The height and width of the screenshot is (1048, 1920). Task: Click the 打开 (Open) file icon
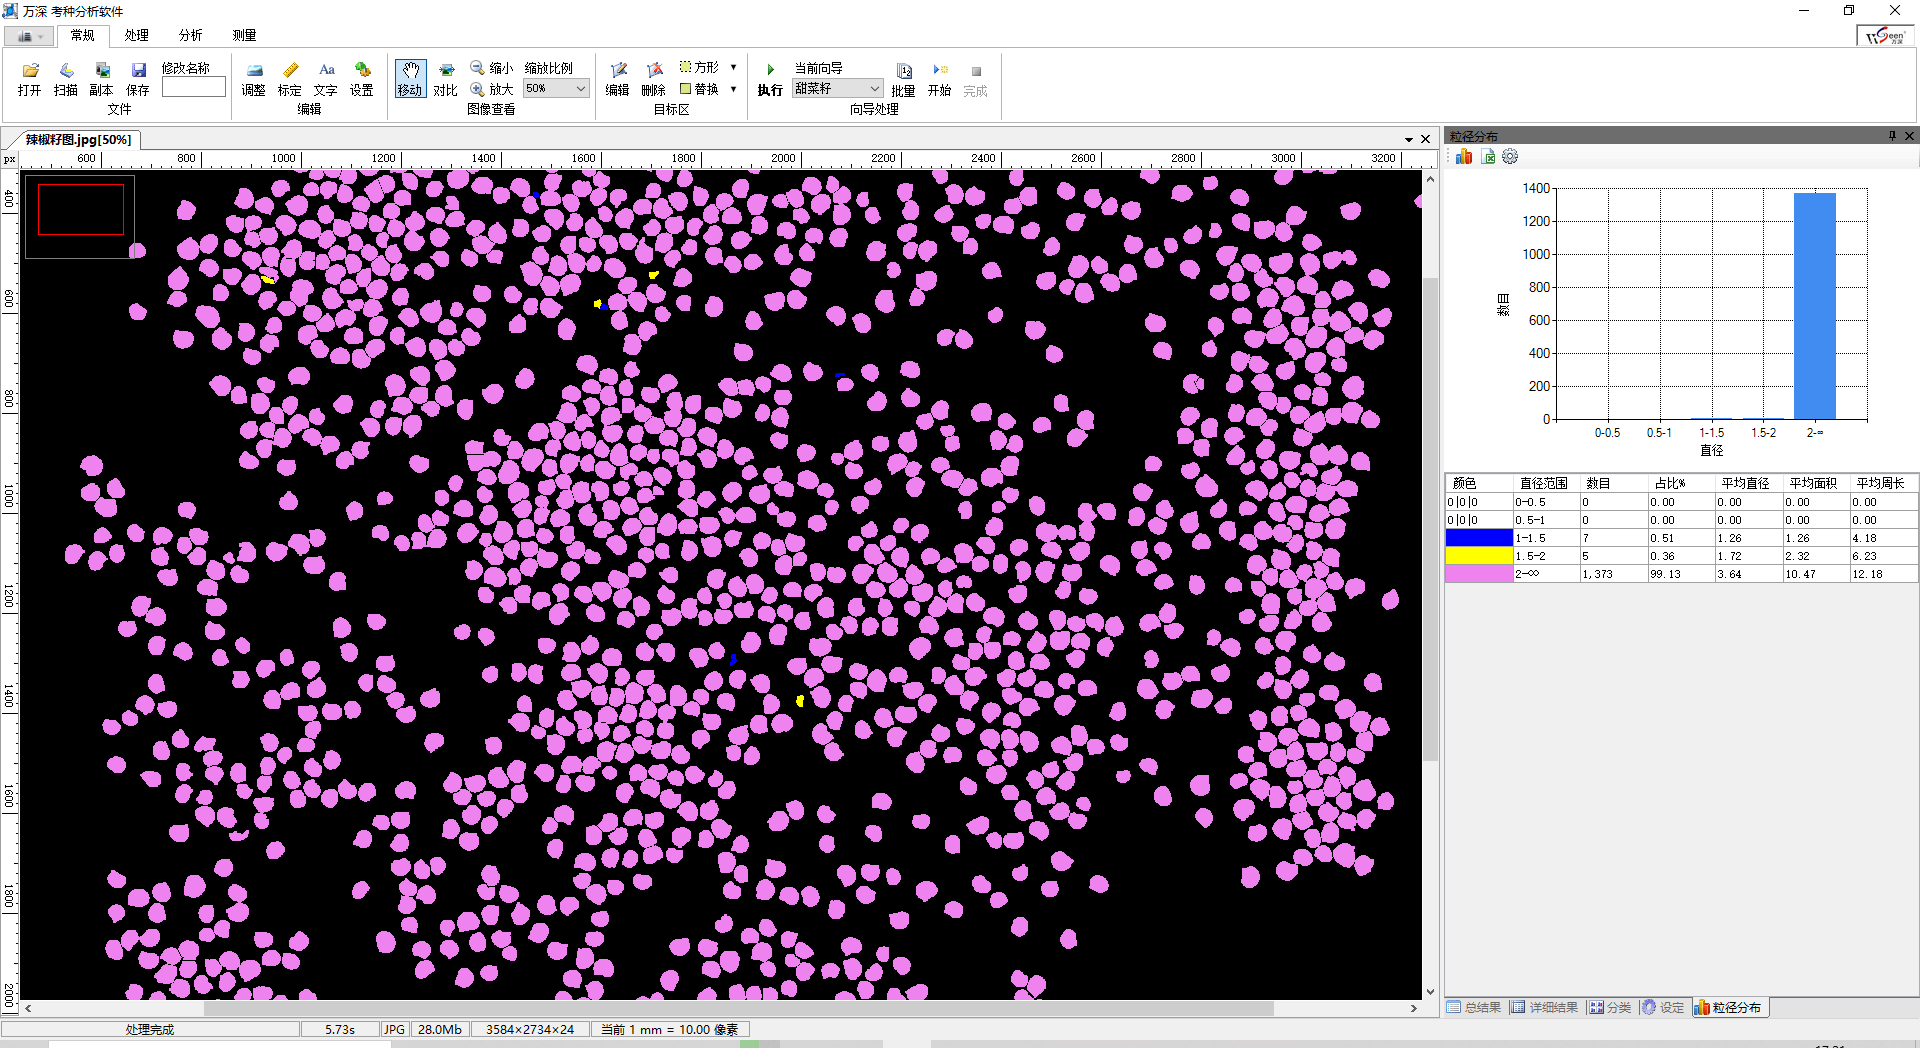click(30, 71)
